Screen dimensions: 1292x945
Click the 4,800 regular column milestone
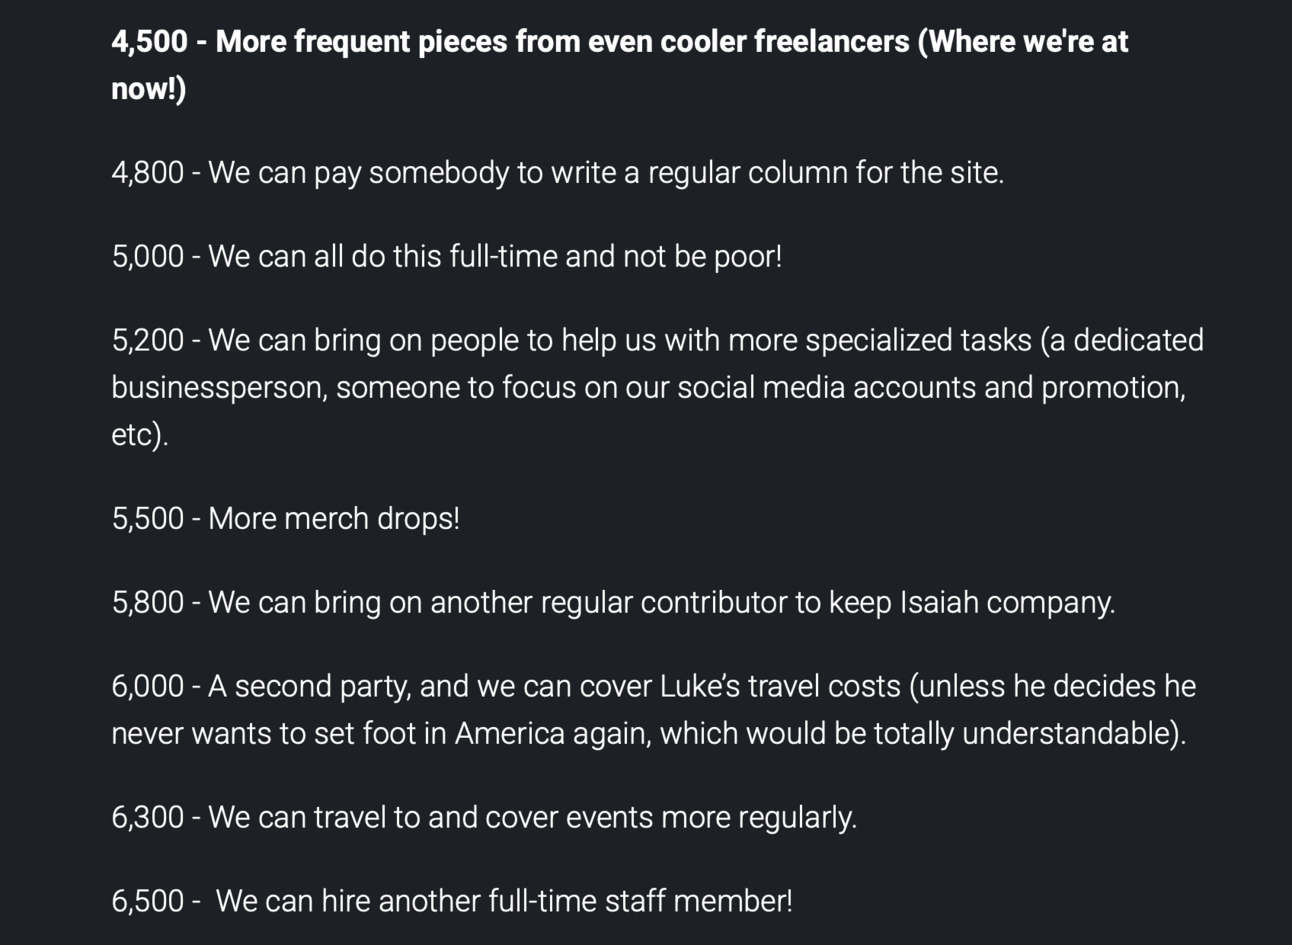(x=558, y=173)
